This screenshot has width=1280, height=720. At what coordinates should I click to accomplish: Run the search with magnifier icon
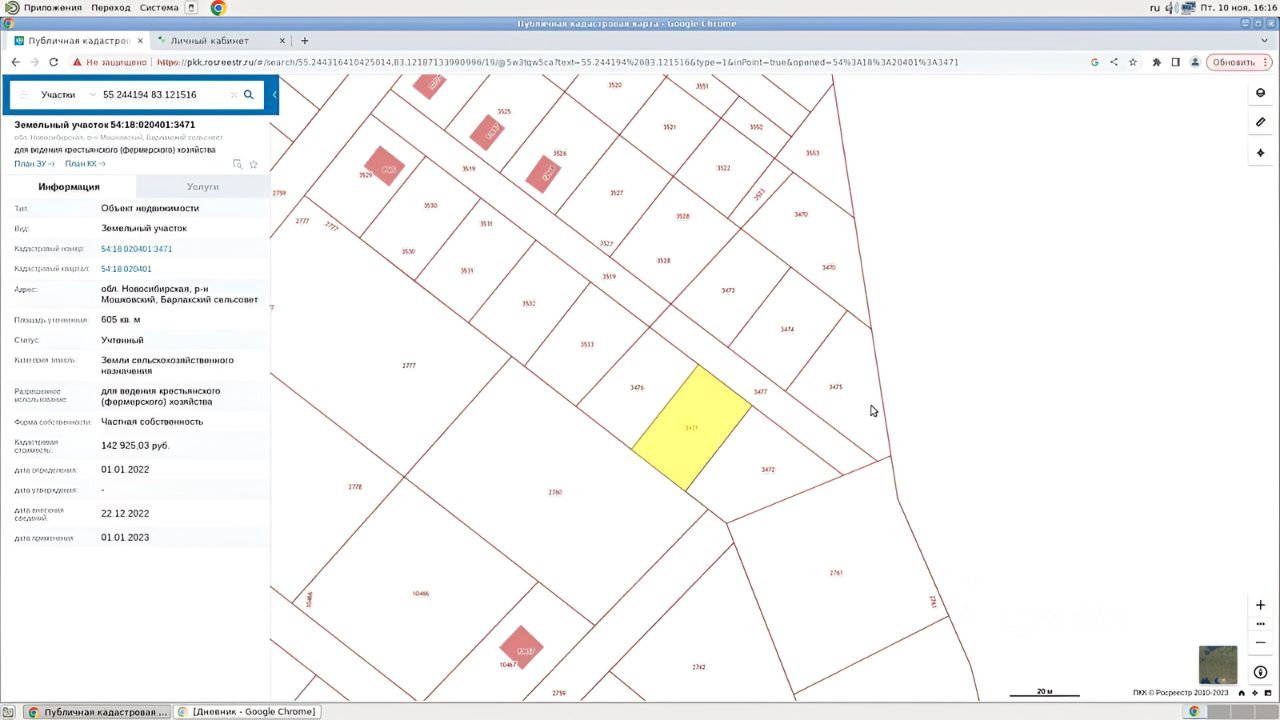249,94
